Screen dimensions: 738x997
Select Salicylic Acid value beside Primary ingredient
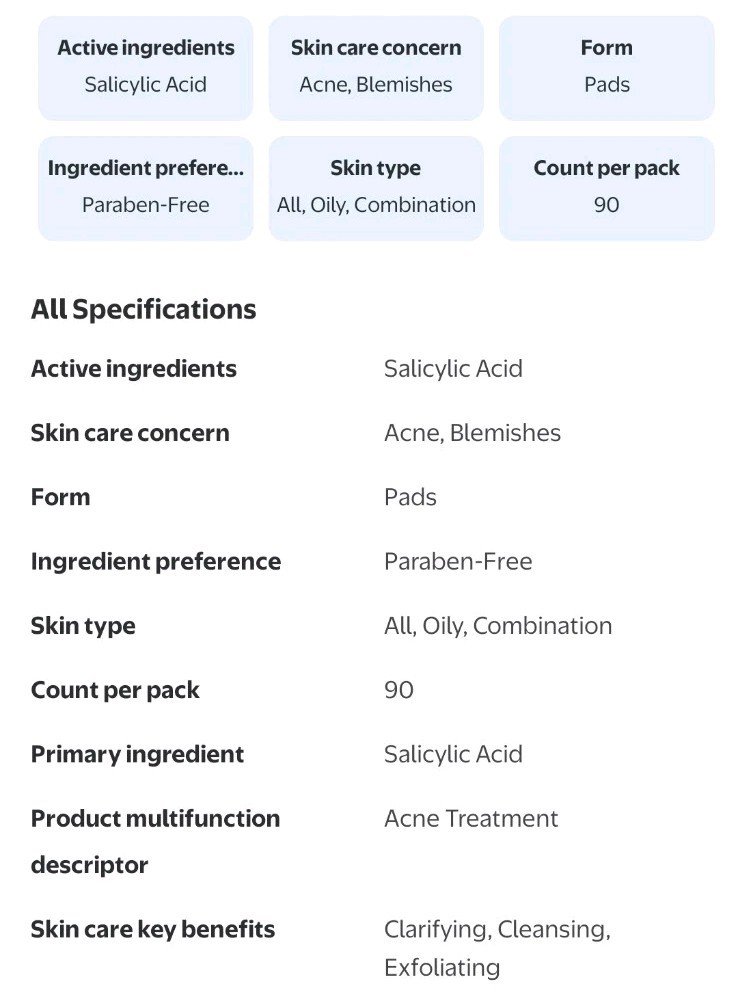(453, 754)
